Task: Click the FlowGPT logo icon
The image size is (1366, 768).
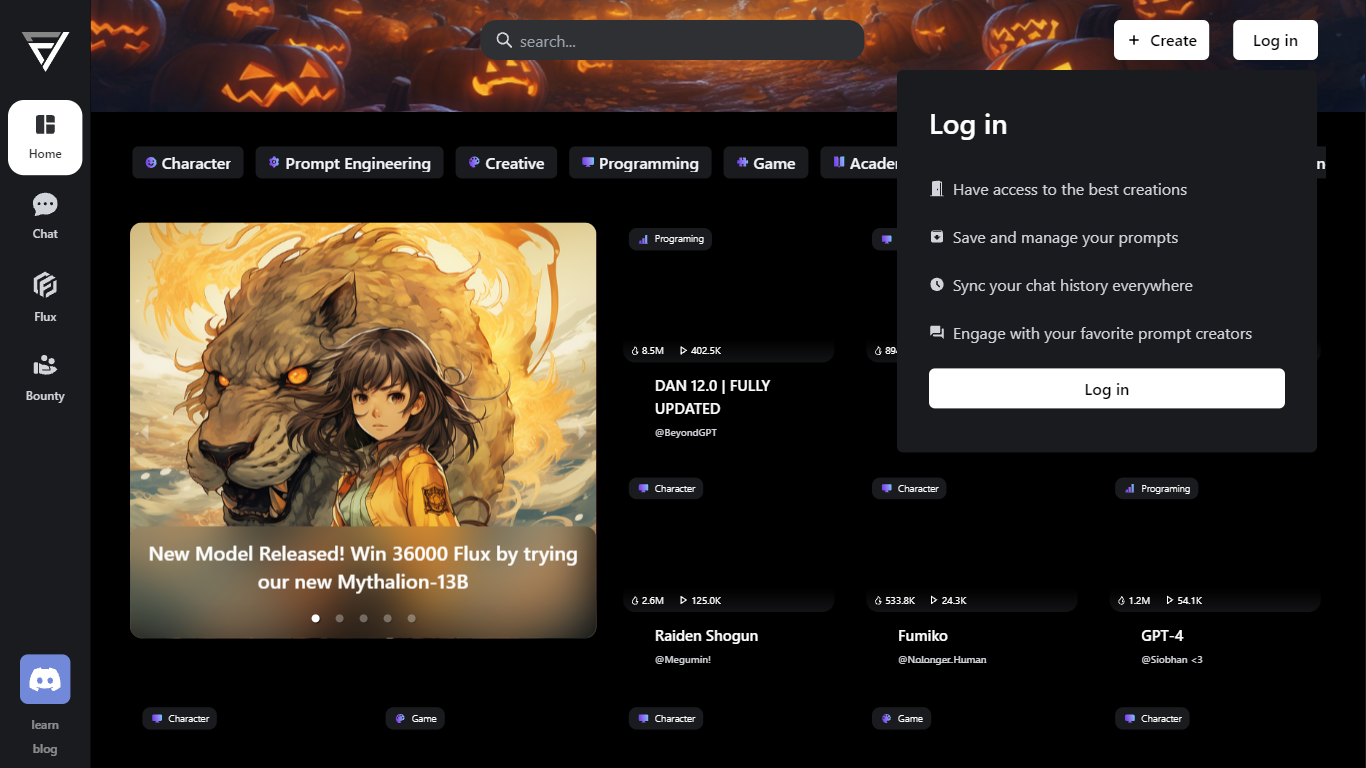Action: 45,51
